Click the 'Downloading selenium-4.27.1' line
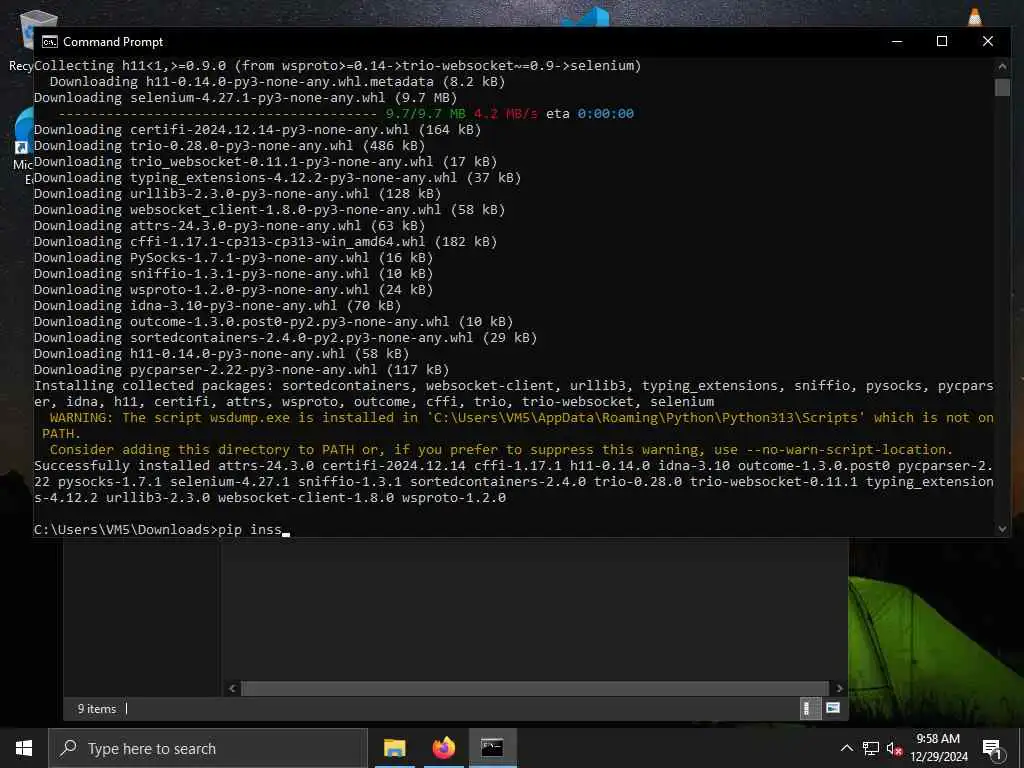Screen dimensions: 1024x768 [246, 98]
